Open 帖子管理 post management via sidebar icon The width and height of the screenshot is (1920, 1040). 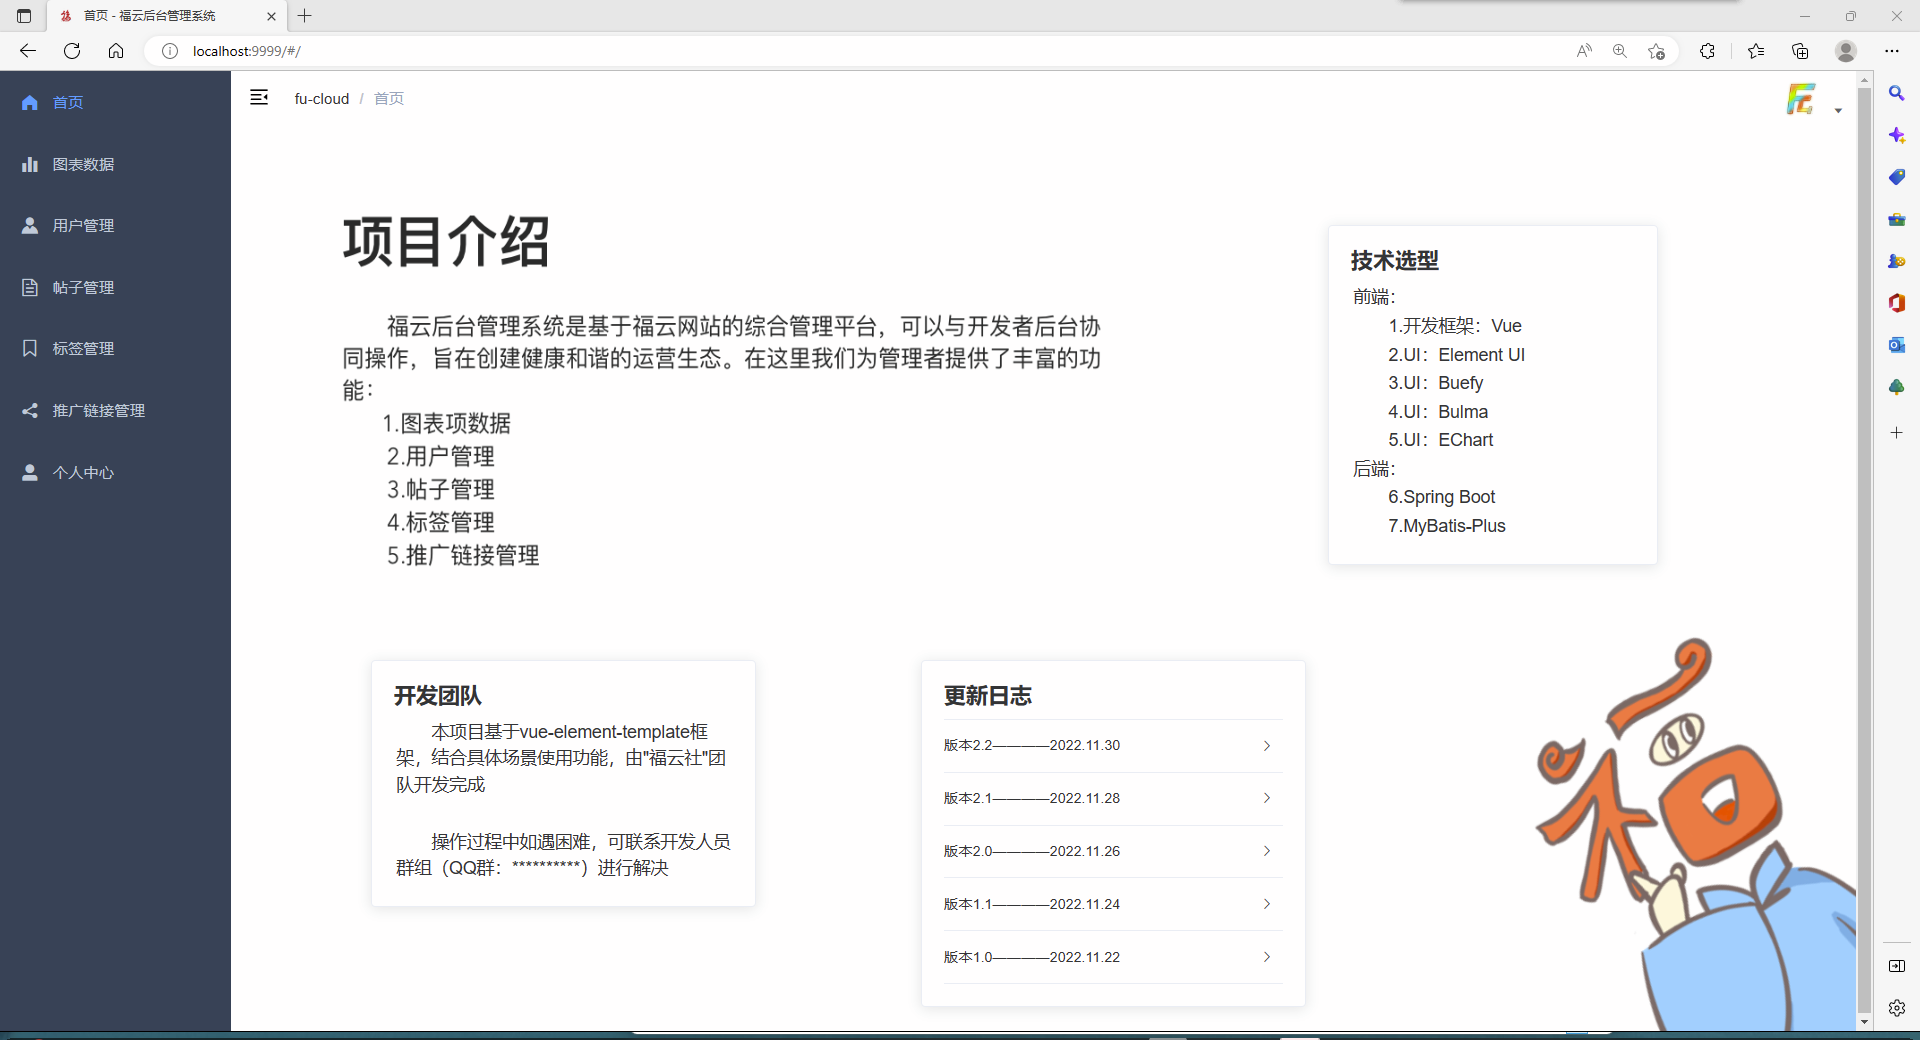point(29,287)
